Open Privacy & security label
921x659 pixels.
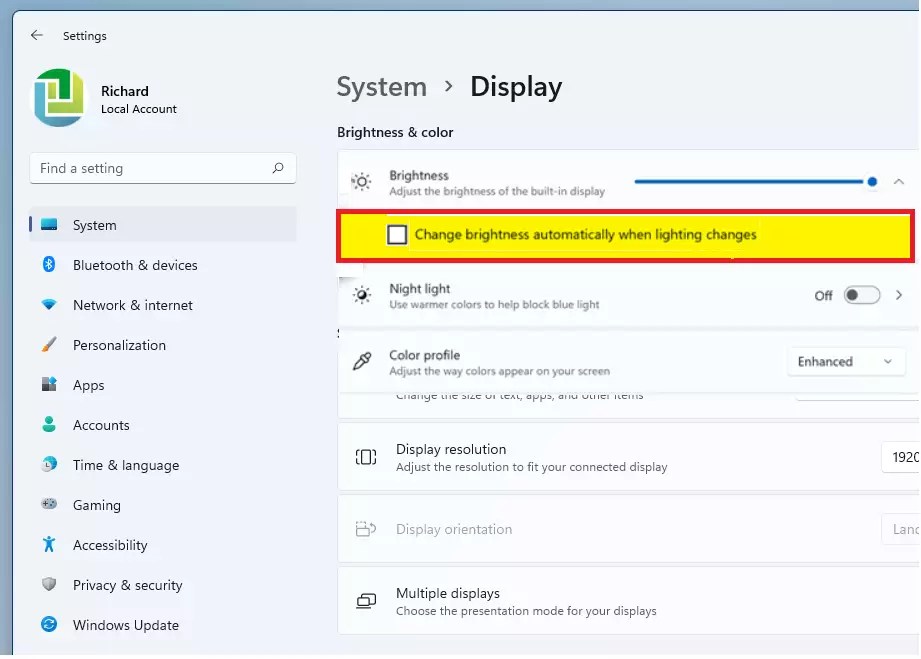pos(127,585)
